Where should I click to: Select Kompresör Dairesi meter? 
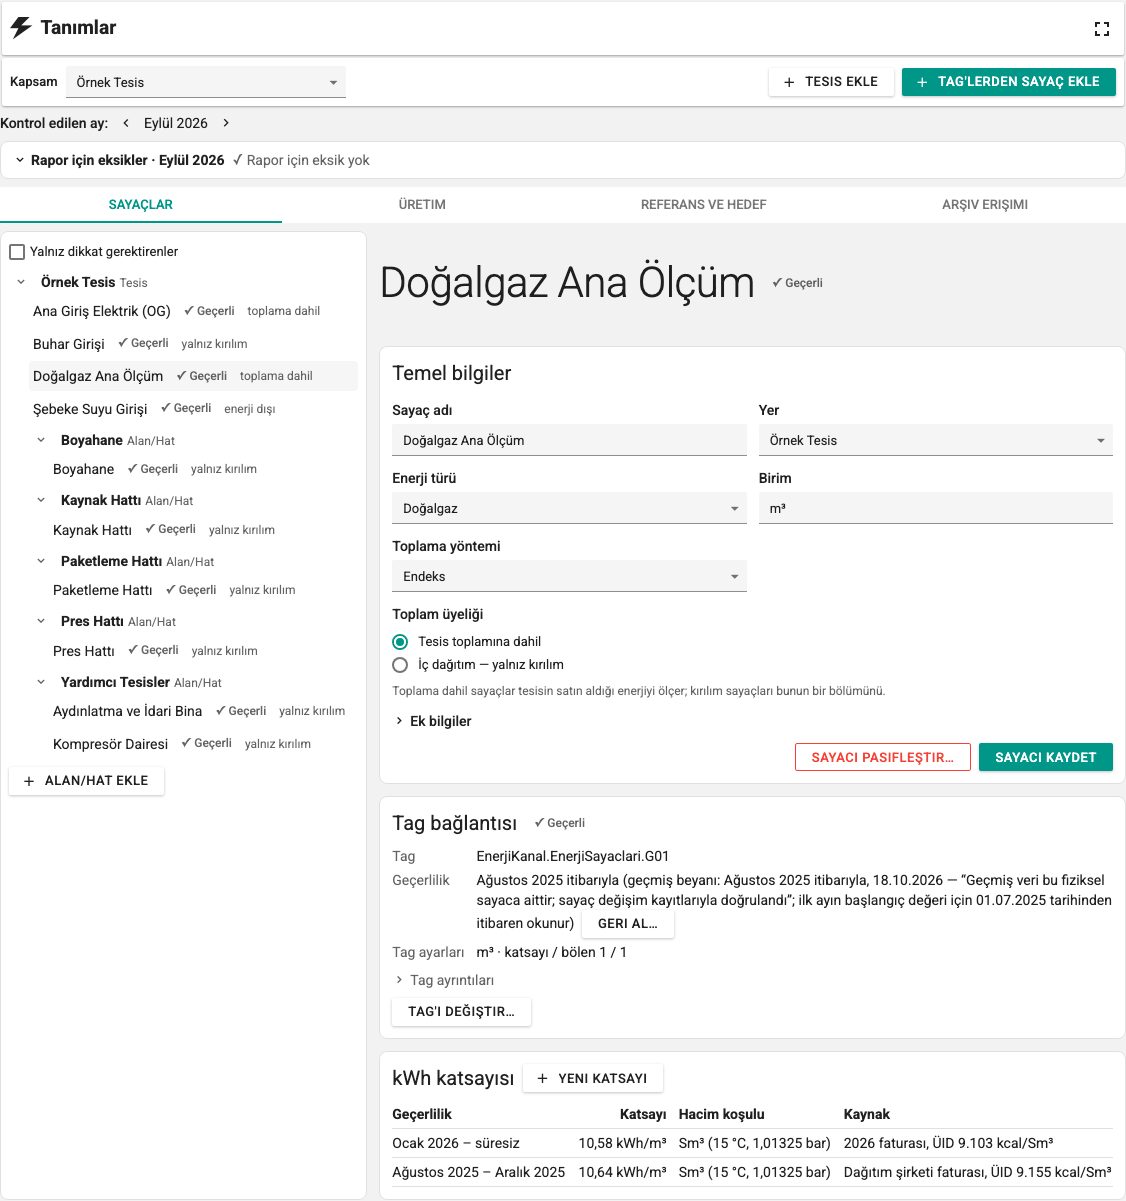(203, 744)
